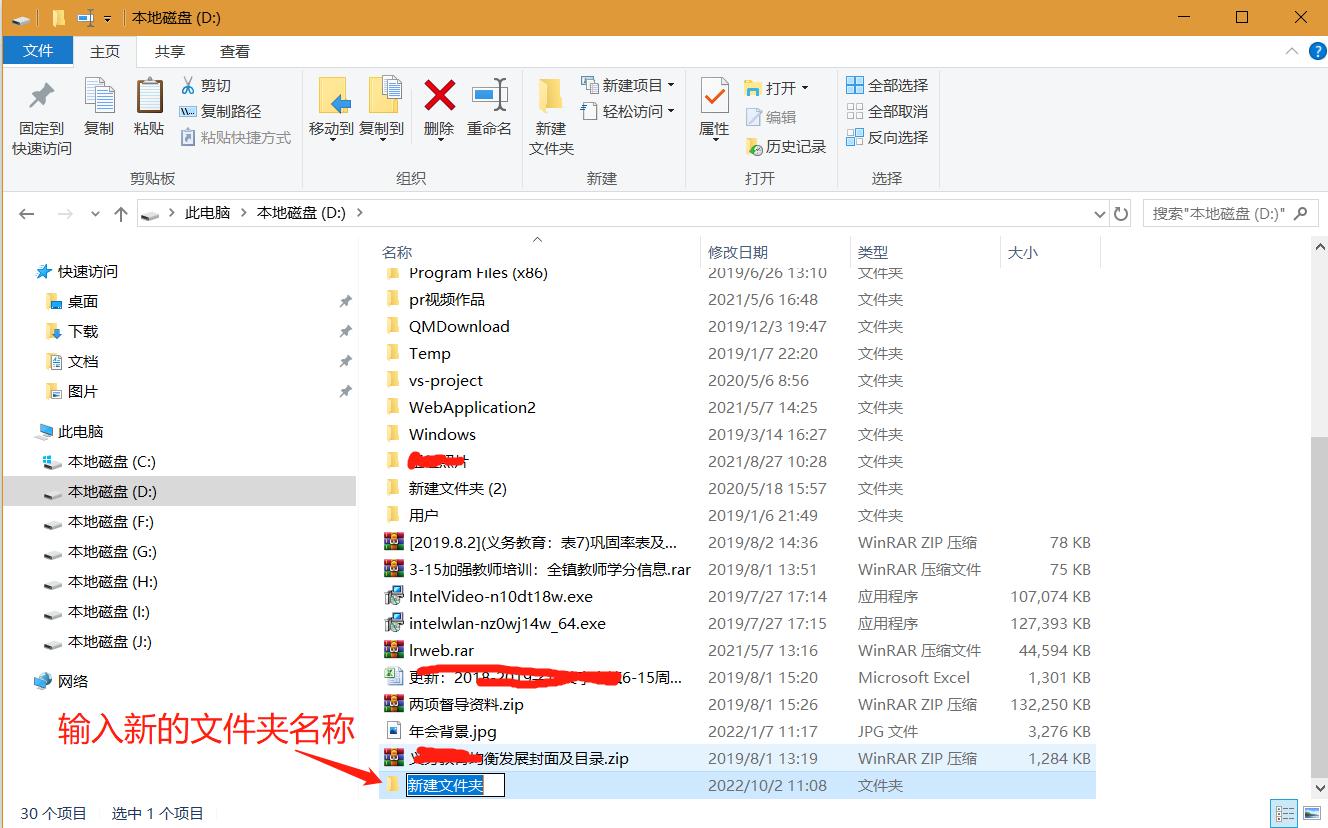Click the address bar refresh button
This screenshot has width=1328, height=828.
click(x=1120, y=213)
